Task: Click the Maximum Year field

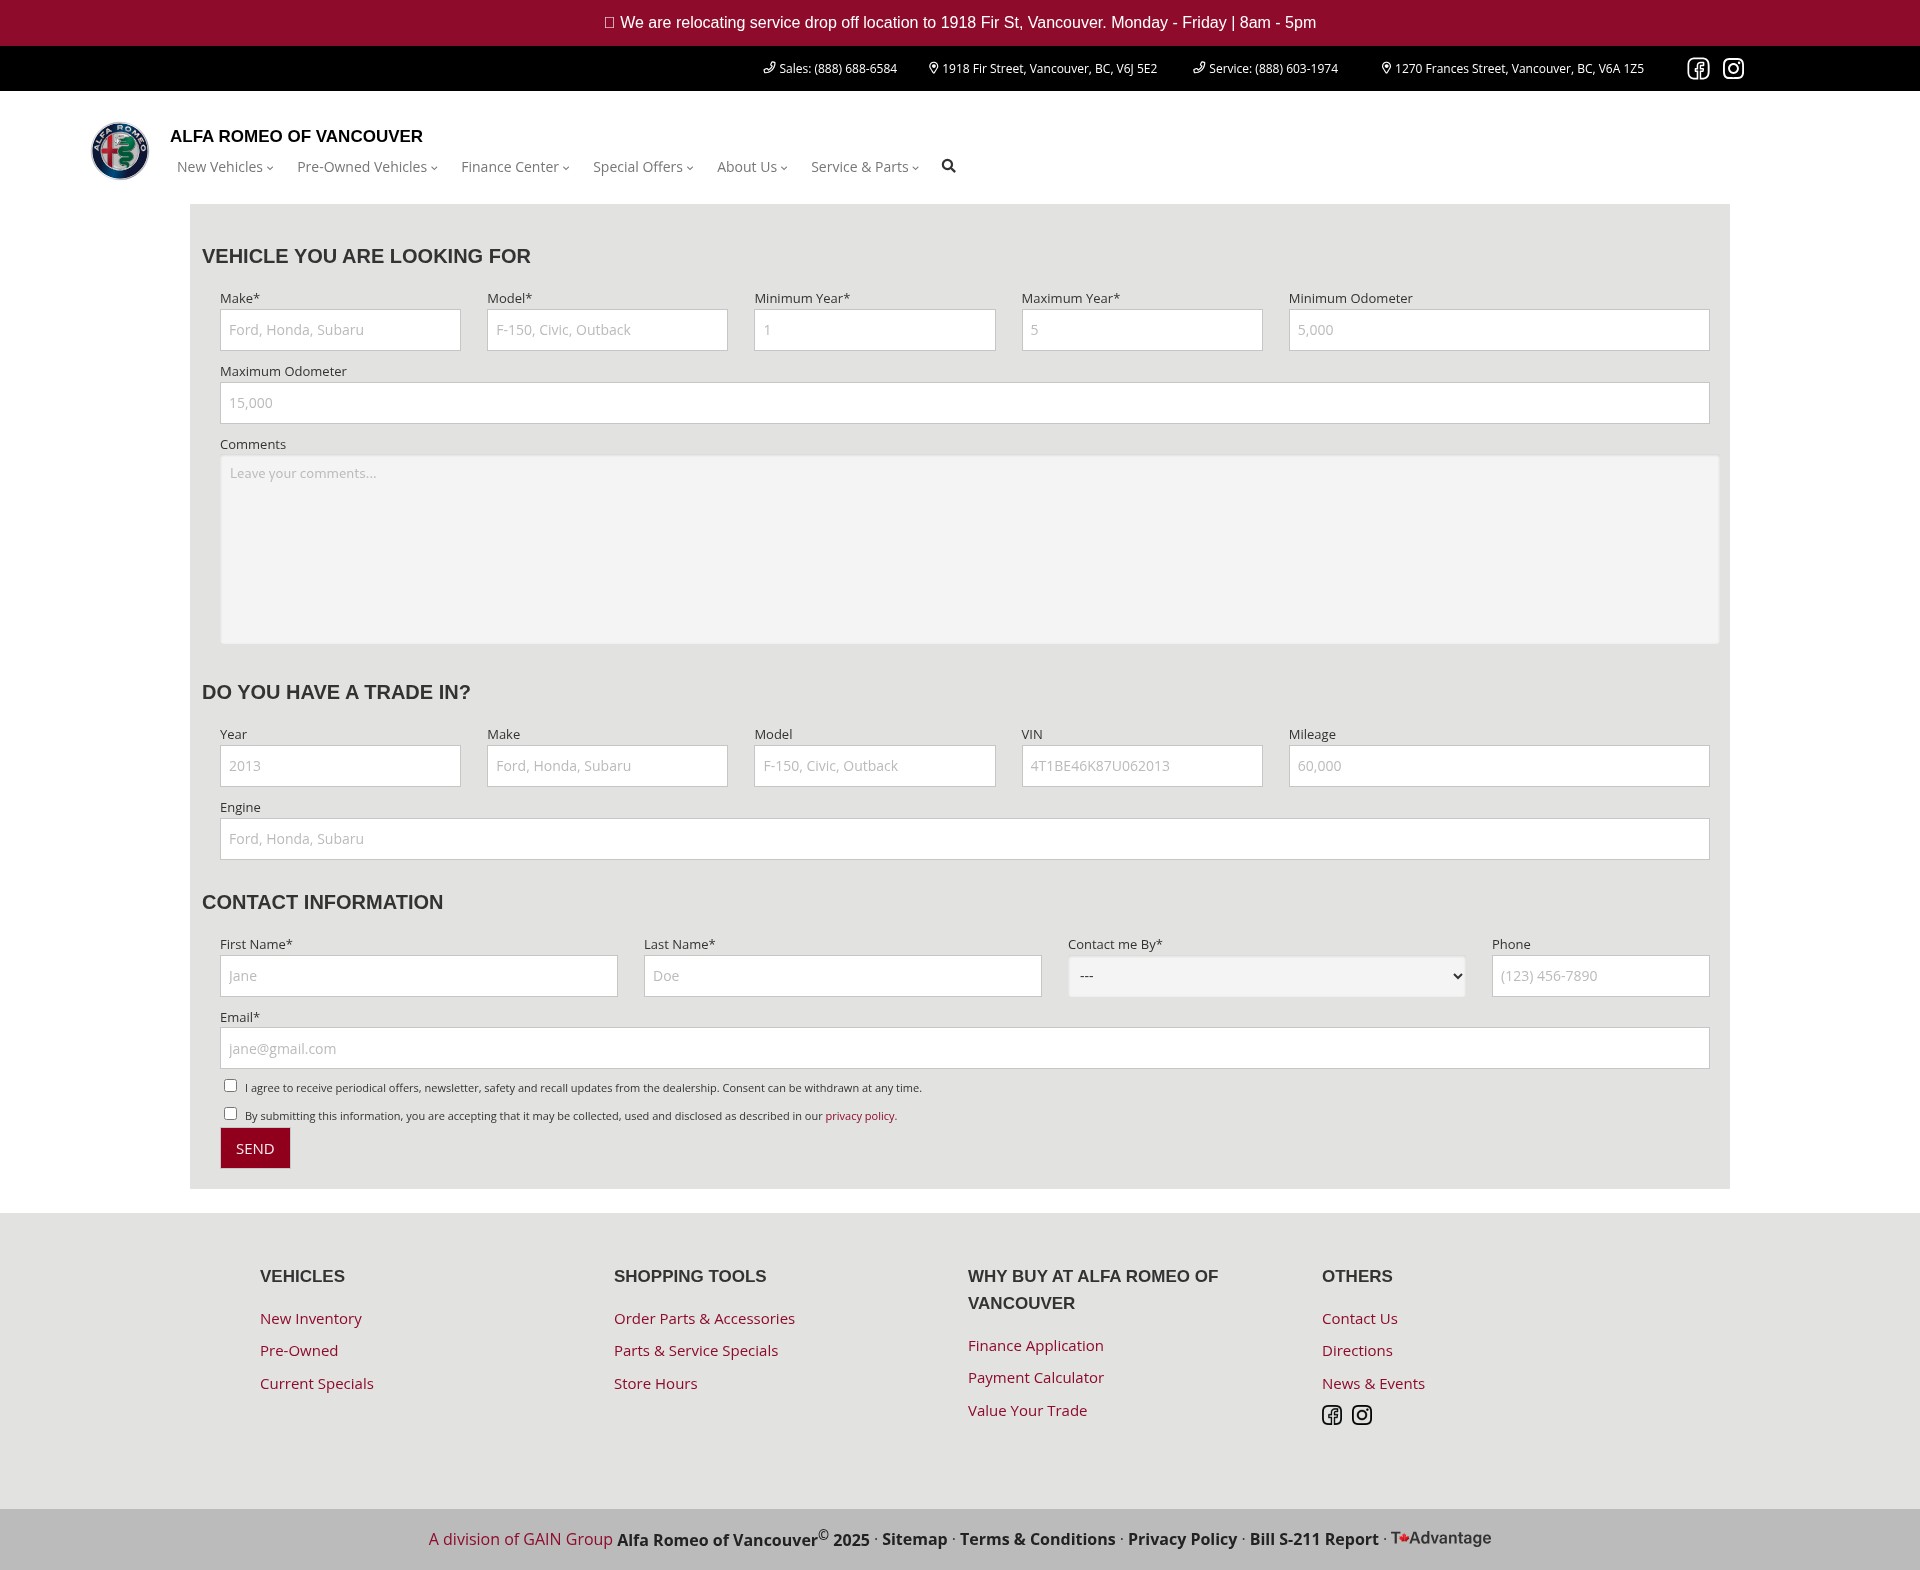Action: 1142,330
